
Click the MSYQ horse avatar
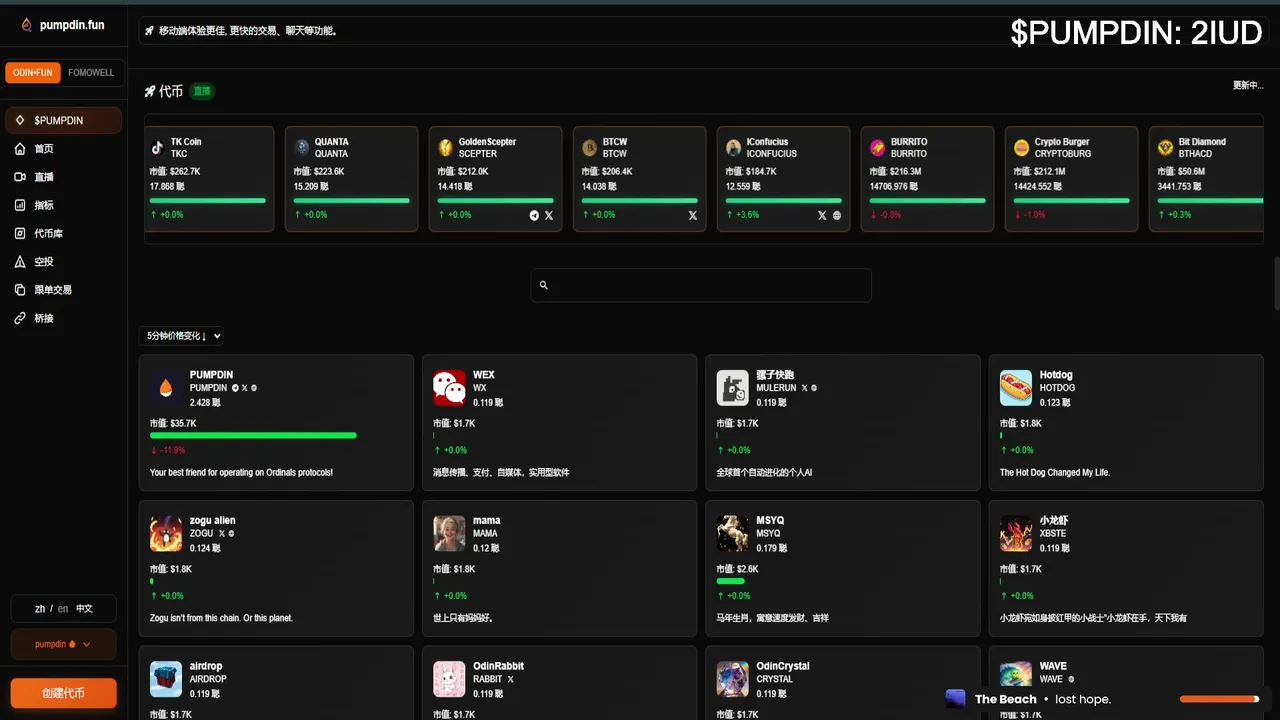coord(733,534)
